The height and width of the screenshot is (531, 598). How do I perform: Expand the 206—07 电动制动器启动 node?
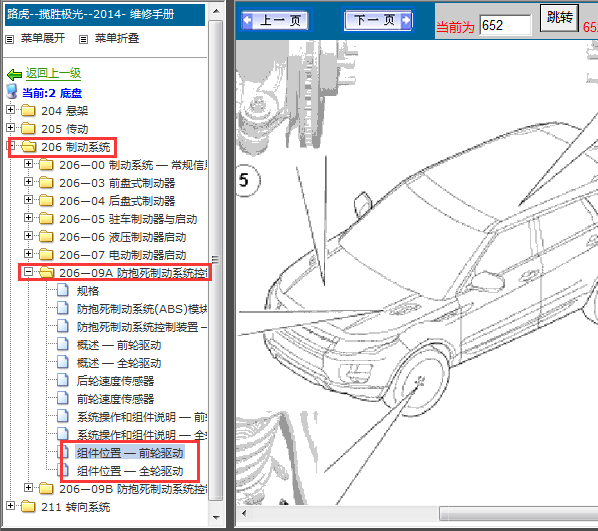click(28, 253)
